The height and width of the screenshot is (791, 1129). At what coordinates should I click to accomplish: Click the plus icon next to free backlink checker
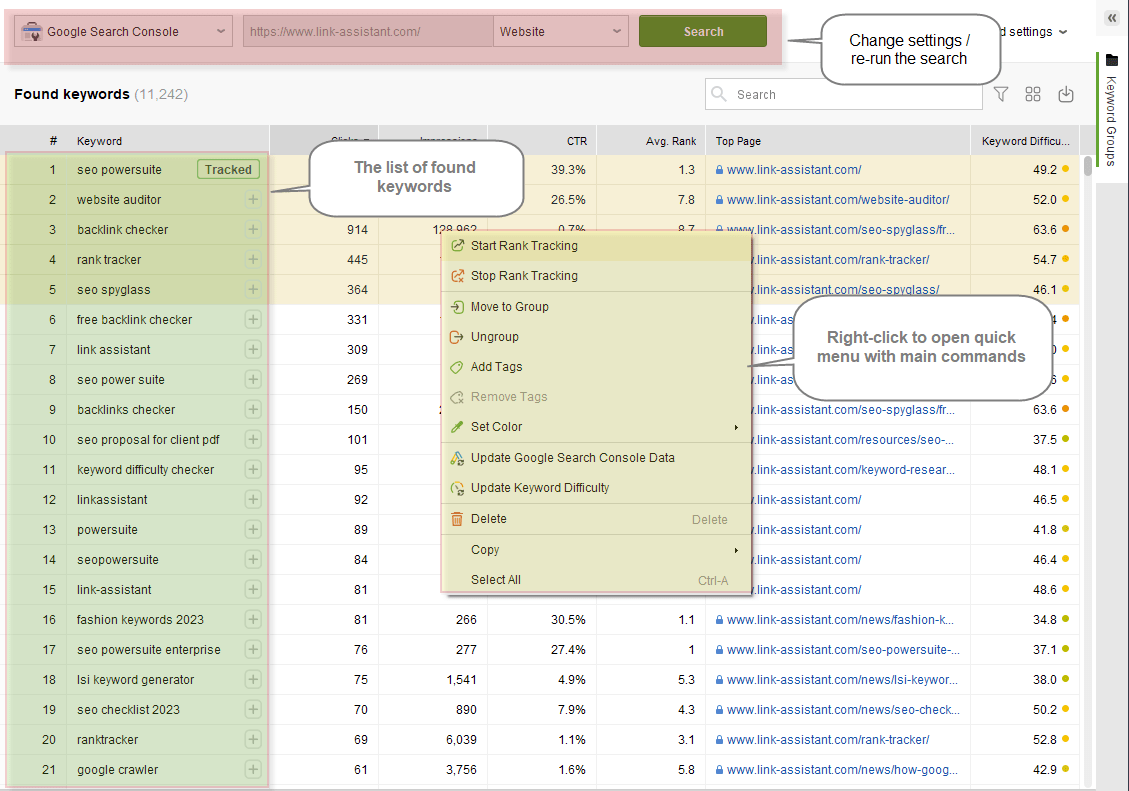pos(253,320)
